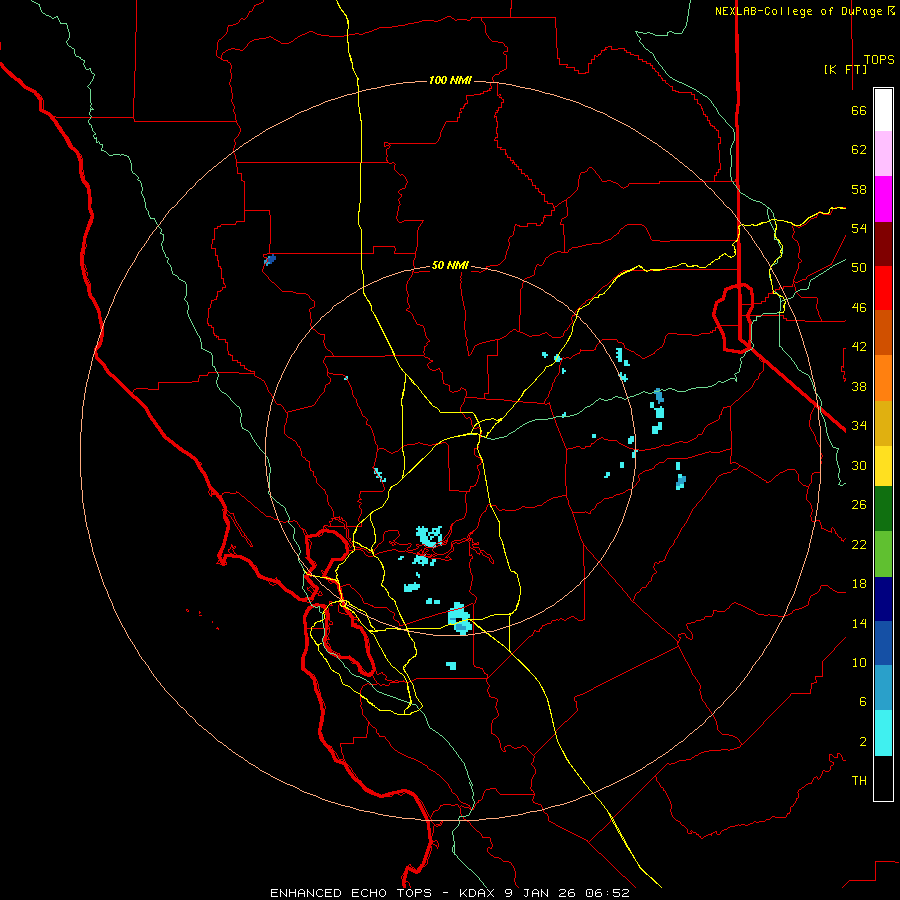Click the 50 NMI range ring label

[450, 265]
